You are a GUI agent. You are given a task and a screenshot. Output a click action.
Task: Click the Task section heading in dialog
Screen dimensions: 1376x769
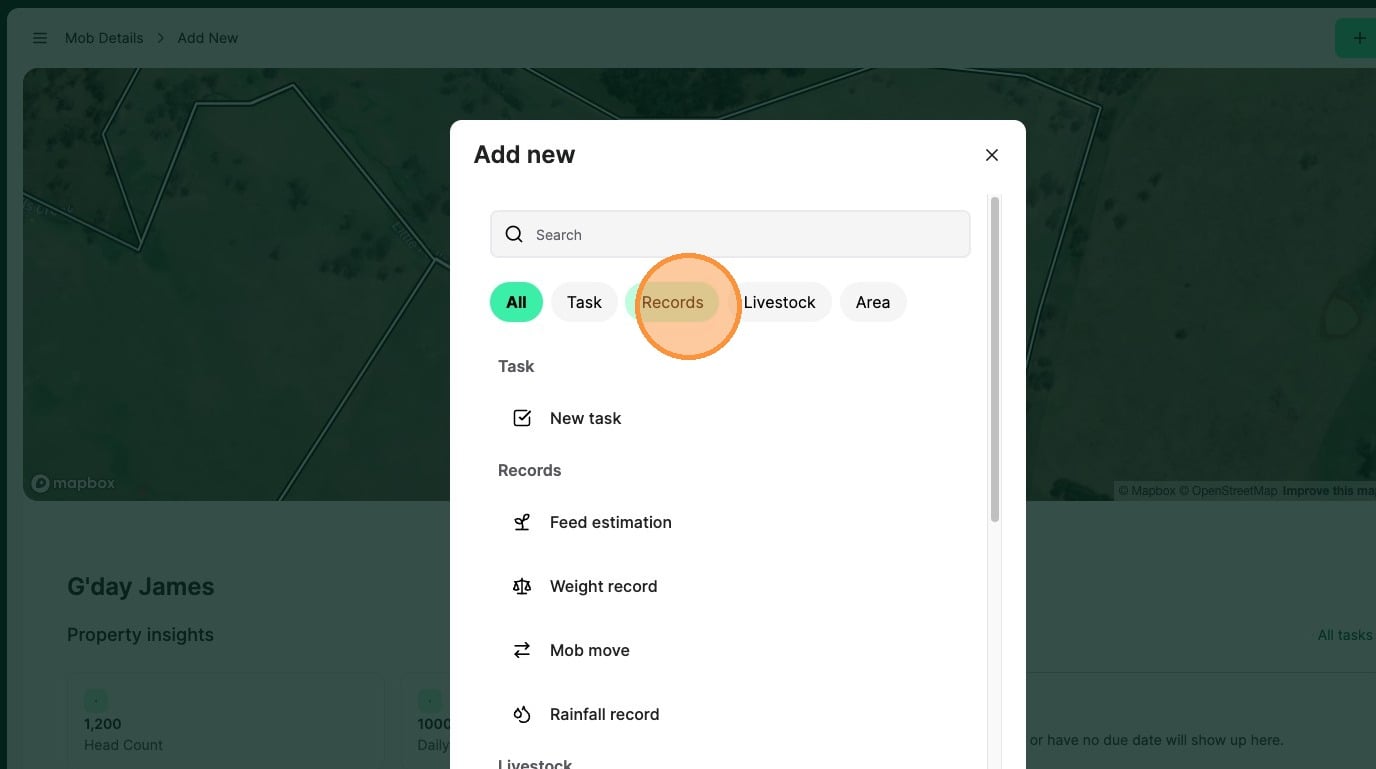click(x=516, y=366)
